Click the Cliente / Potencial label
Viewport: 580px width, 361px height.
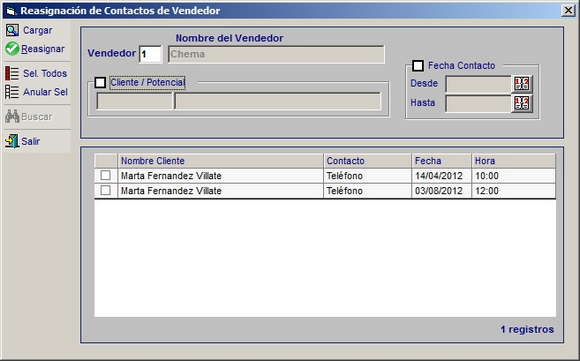(148, 82)
